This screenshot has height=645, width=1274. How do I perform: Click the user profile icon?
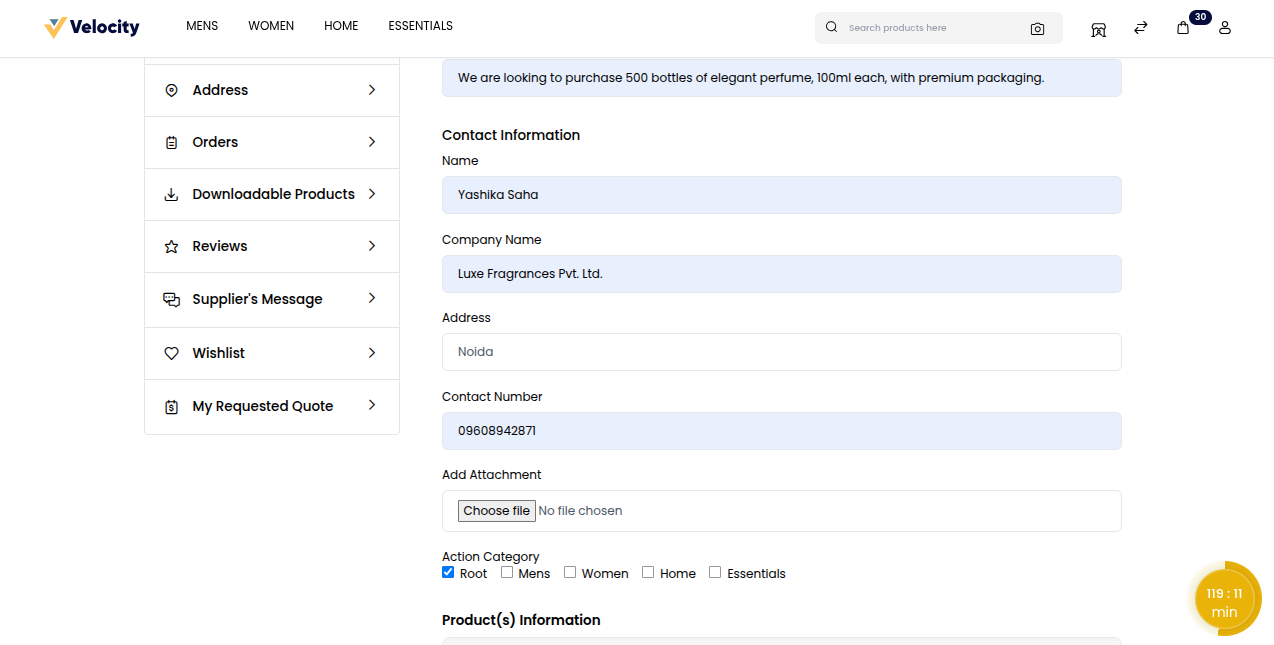[1225, 28]
